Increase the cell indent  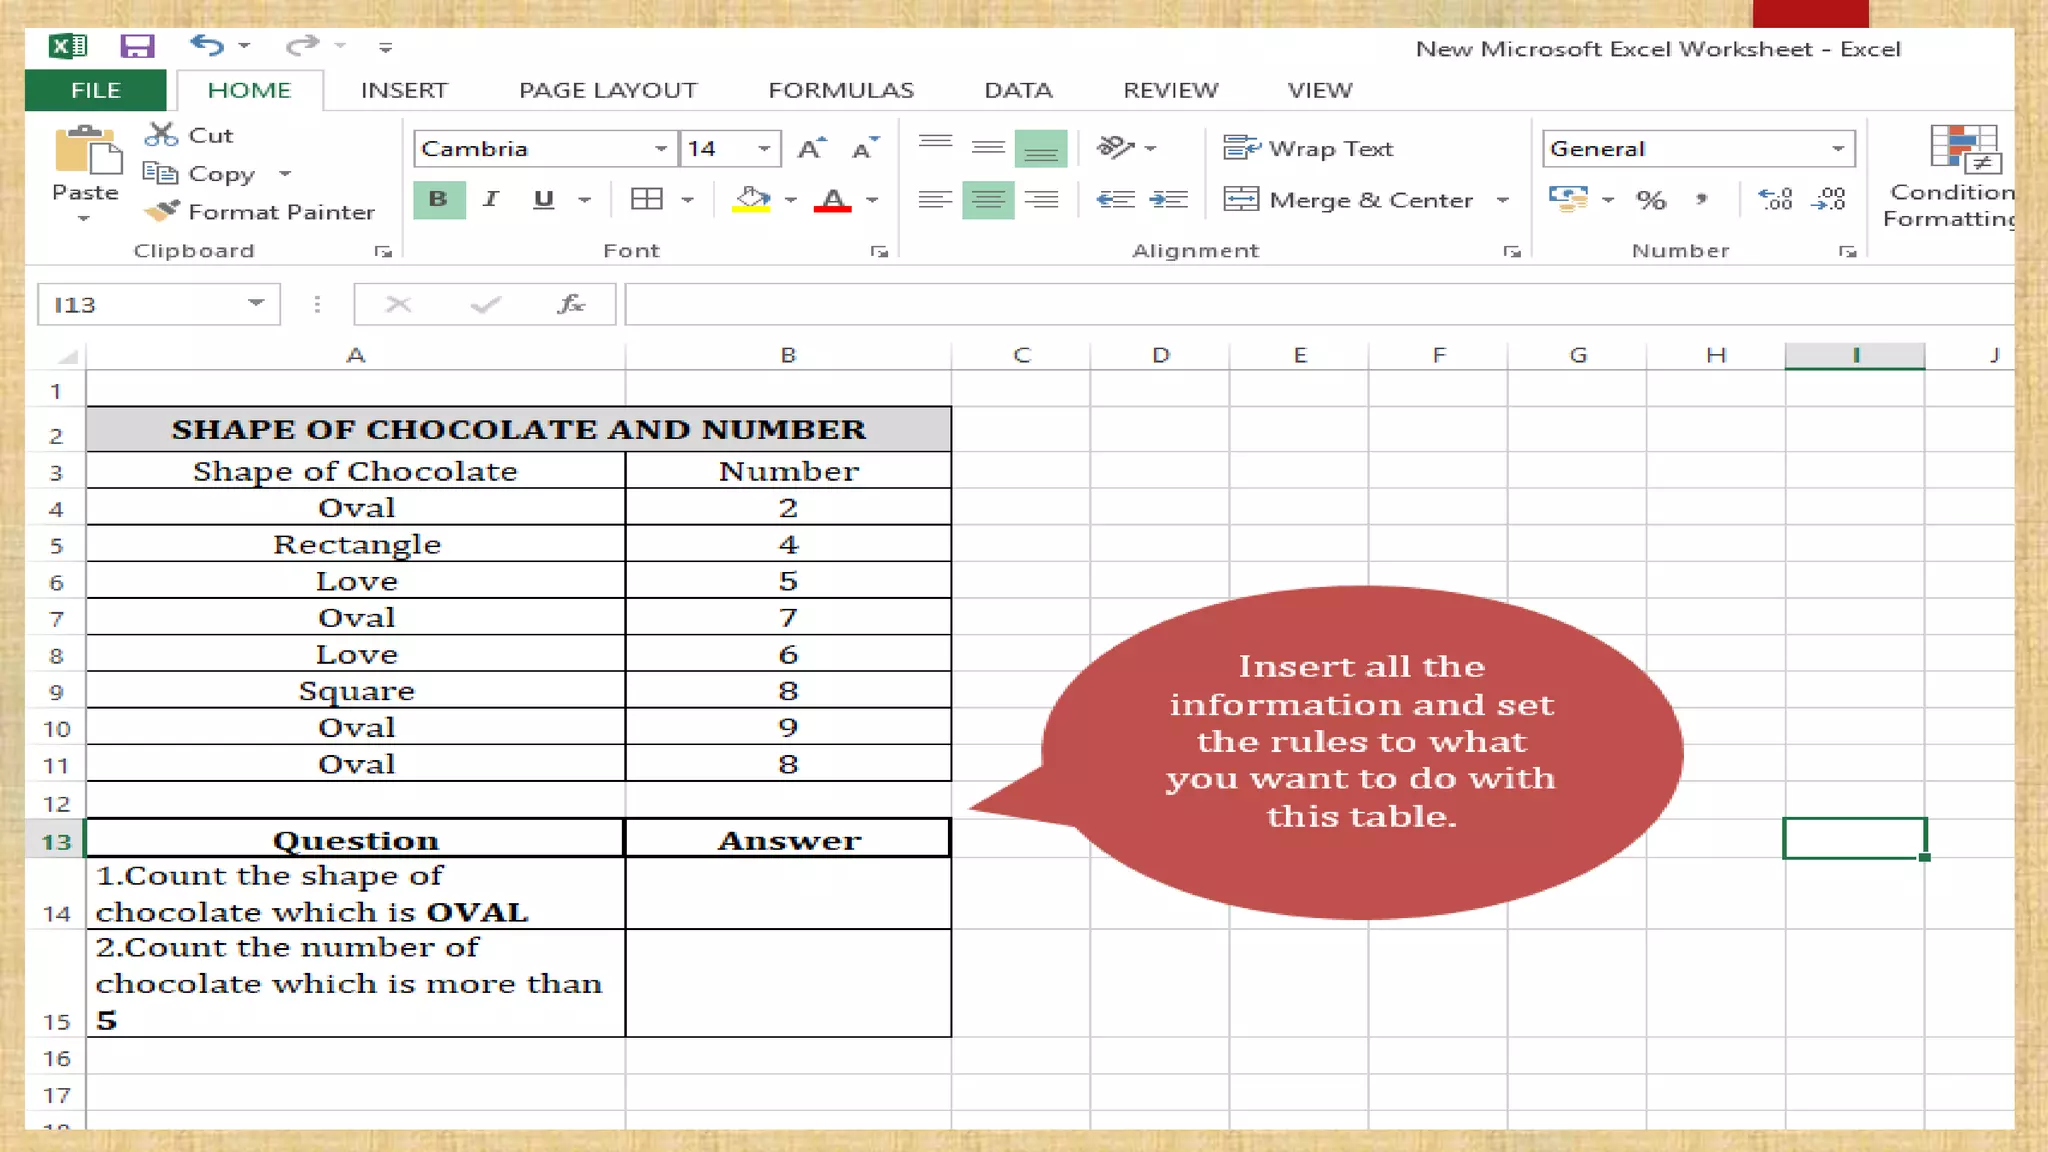[1168, 199]
